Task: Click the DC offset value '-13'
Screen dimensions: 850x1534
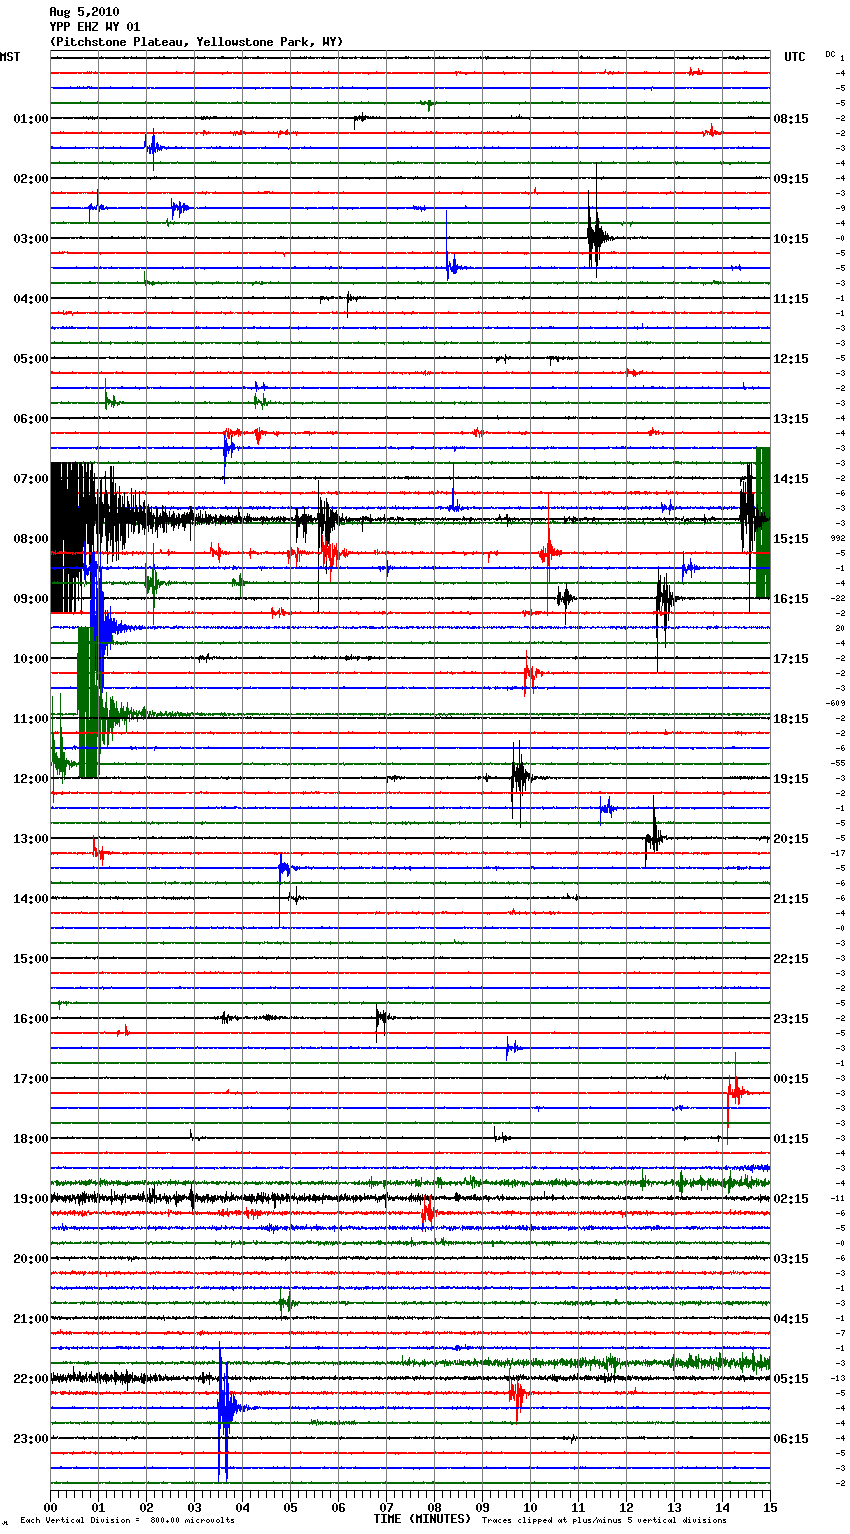Action: [x=838, y=1379]
